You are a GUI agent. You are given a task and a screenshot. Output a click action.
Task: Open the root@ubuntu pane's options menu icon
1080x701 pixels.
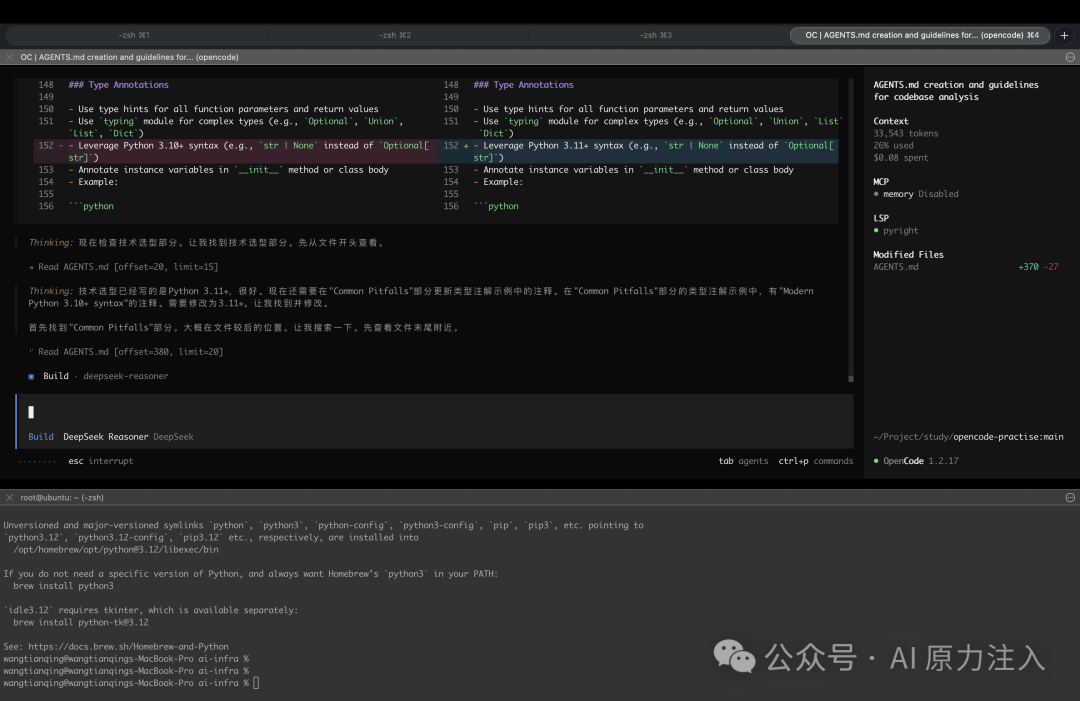(x=1070, y=497)
